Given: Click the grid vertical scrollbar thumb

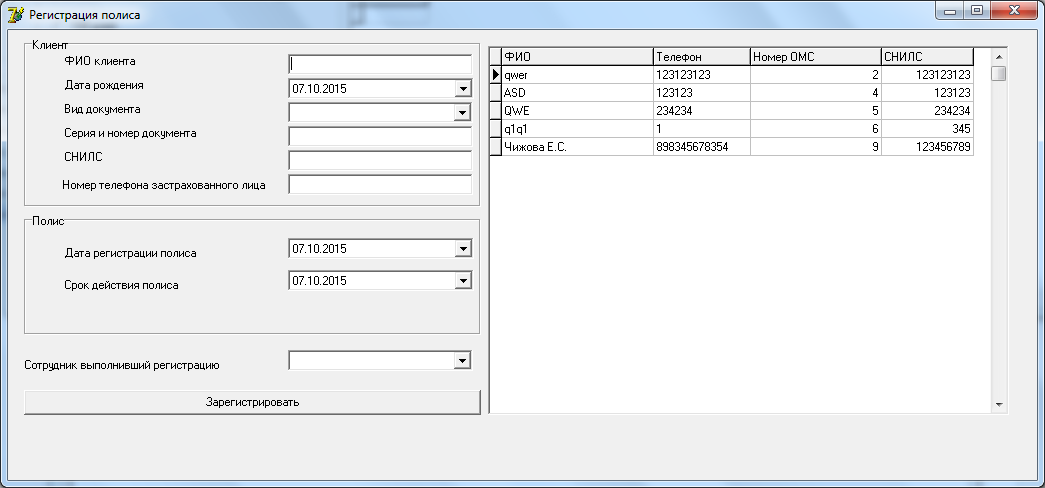Looking at the screenshot, I should pos(998,73).
